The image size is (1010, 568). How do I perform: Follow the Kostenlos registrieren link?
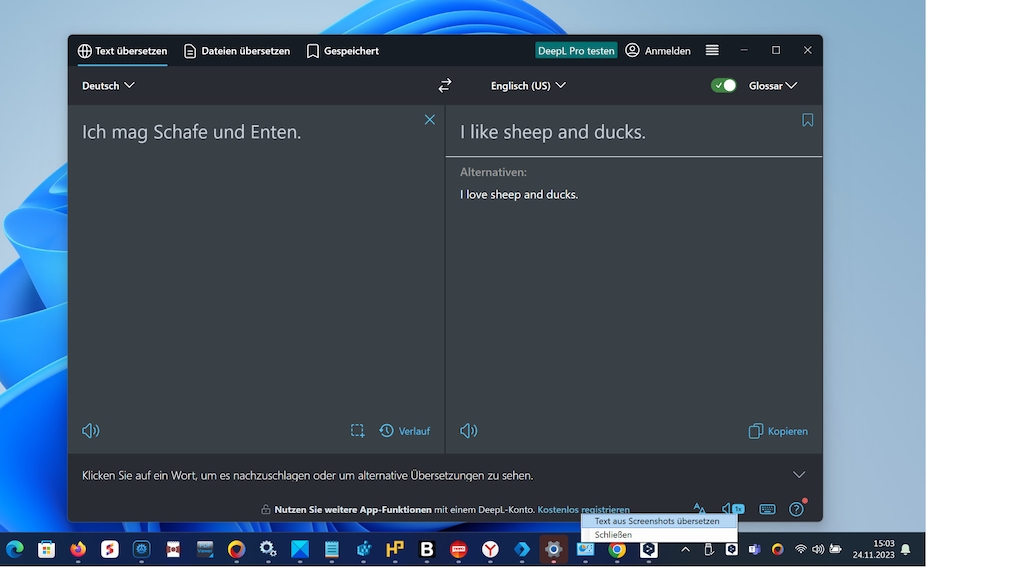(584, 509)
